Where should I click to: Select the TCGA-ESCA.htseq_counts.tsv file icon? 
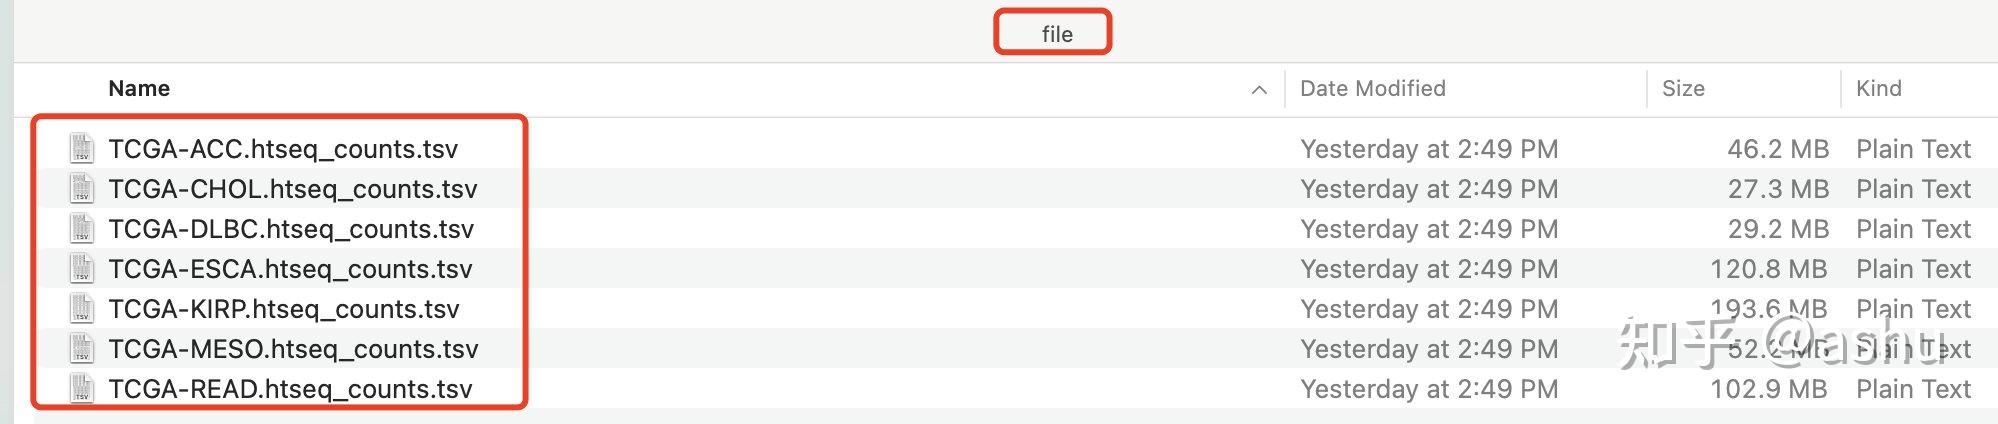point(82,268)
